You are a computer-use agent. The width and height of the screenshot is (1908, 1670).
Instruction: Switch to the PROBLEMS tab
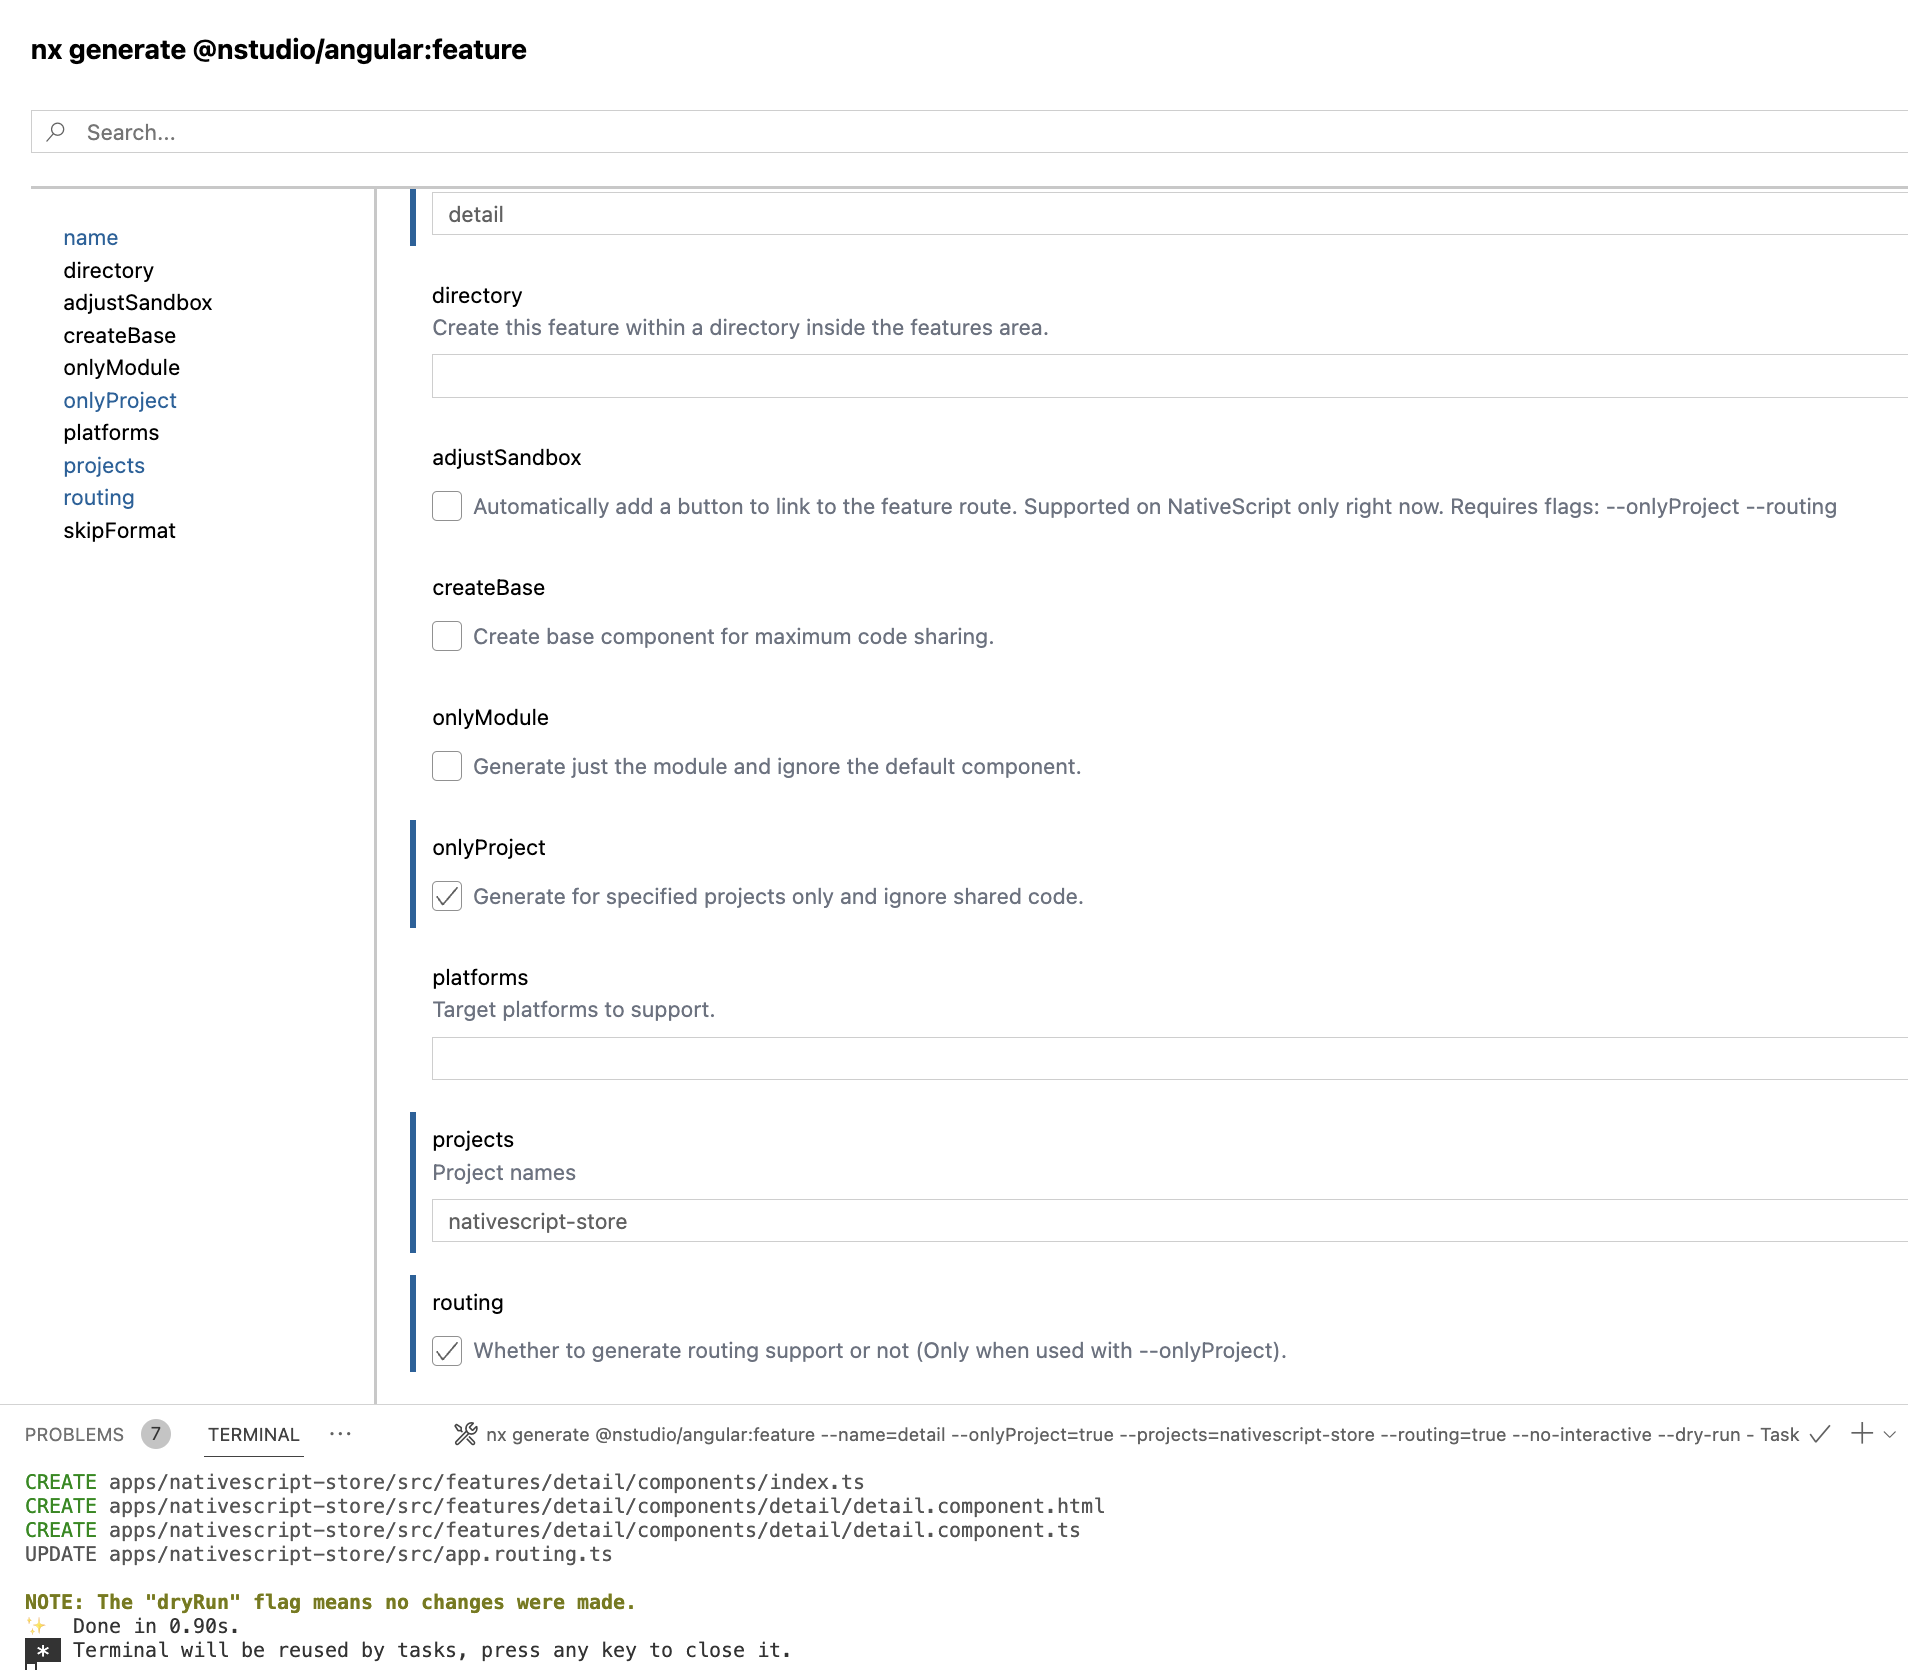tap(74, 1434)
